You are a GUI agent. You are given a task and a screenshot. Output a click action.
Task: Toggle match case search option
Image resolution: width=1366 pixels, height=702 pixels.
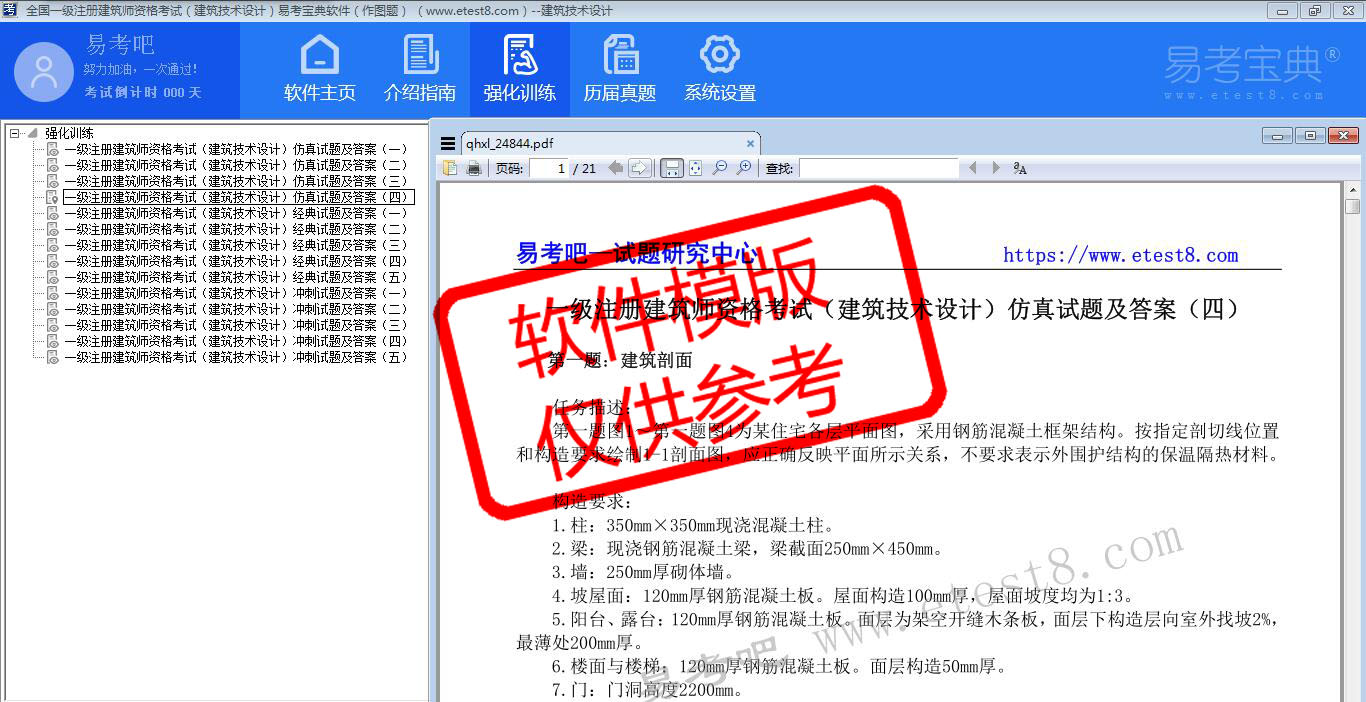1020,168
